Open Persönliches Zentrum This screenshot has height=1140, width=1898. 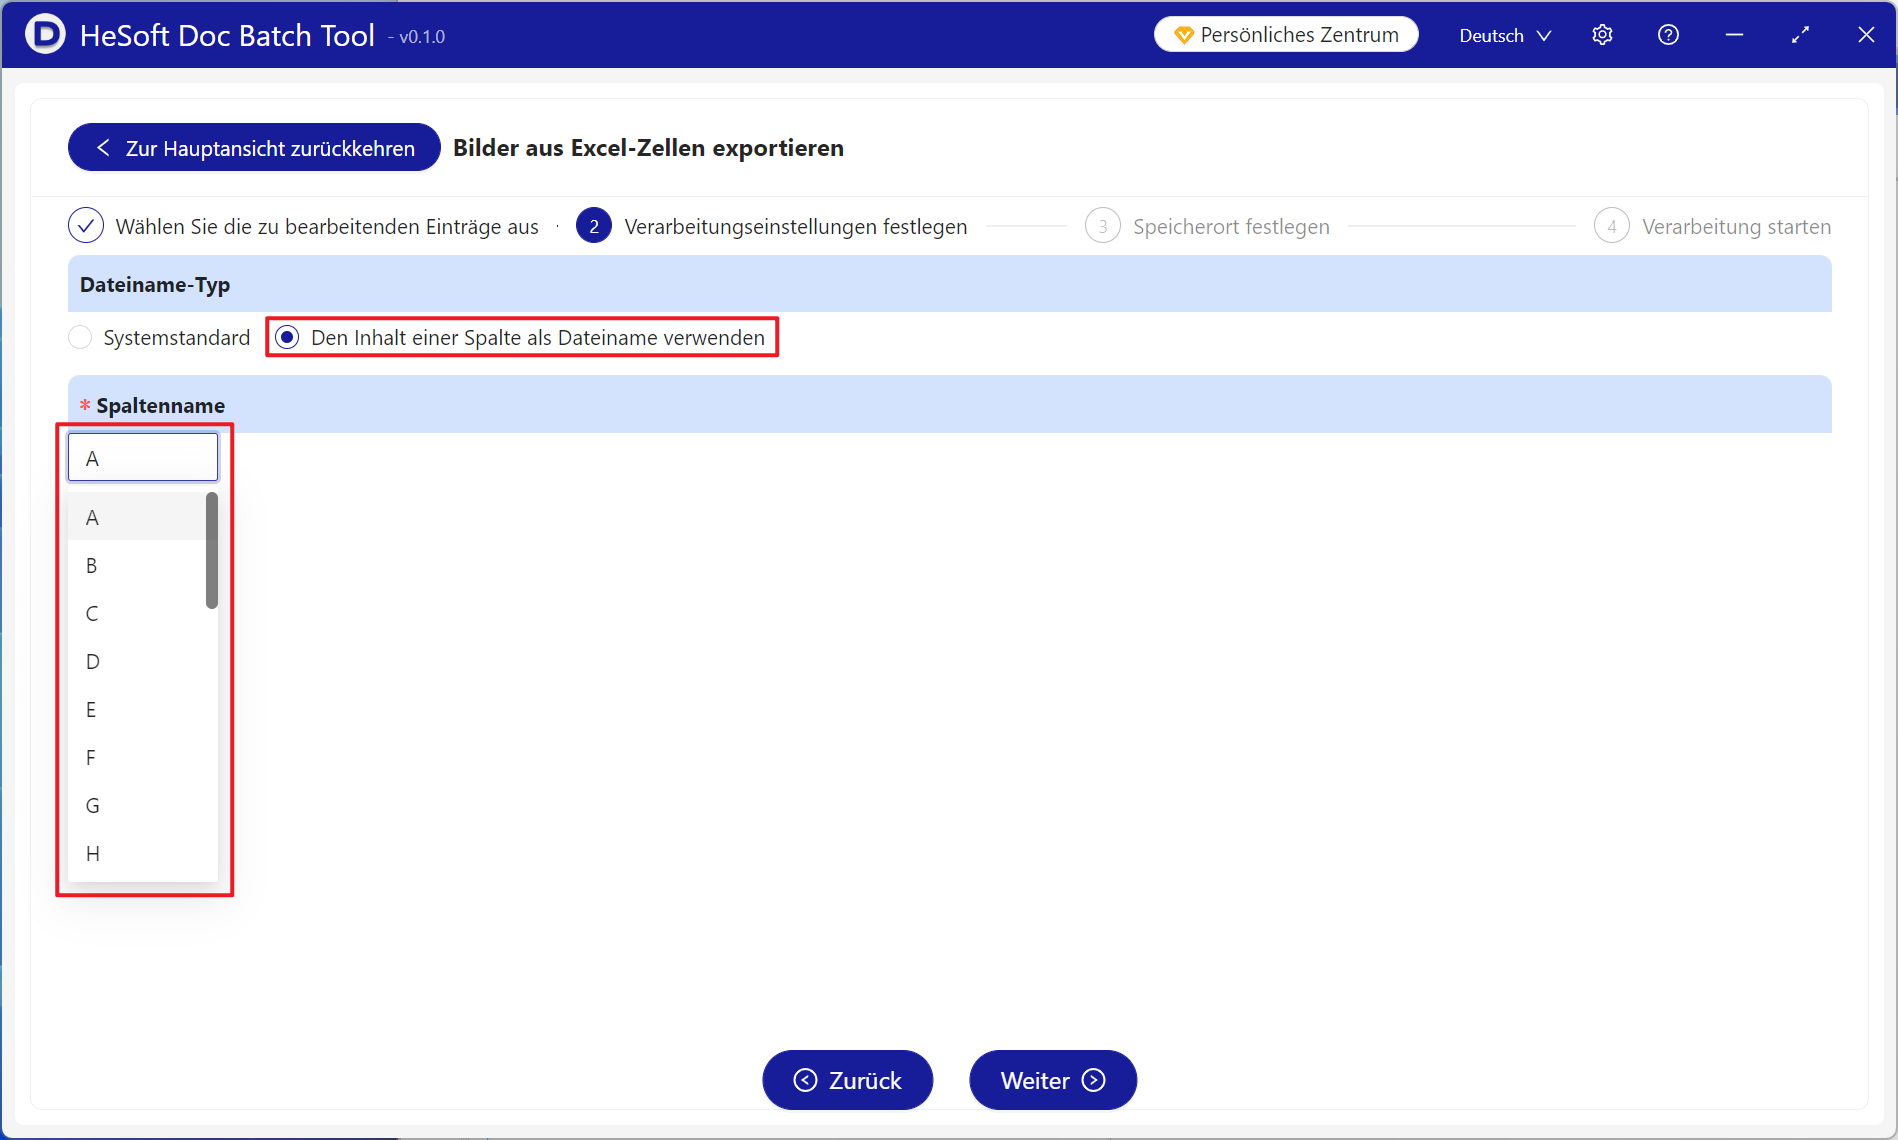[x=1286, y=35]
